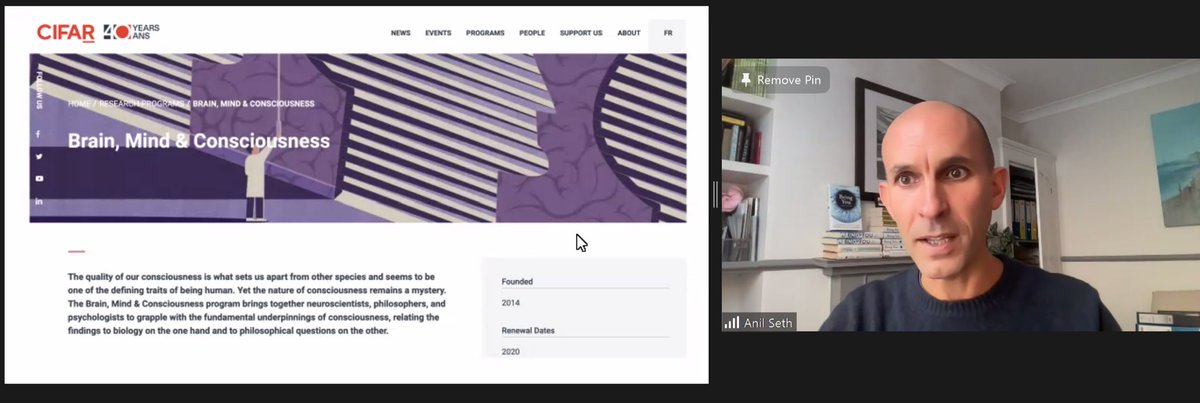1200x403 pixels.
Task: Click the divider handle between share and video
Action: (x=715, y=194)
